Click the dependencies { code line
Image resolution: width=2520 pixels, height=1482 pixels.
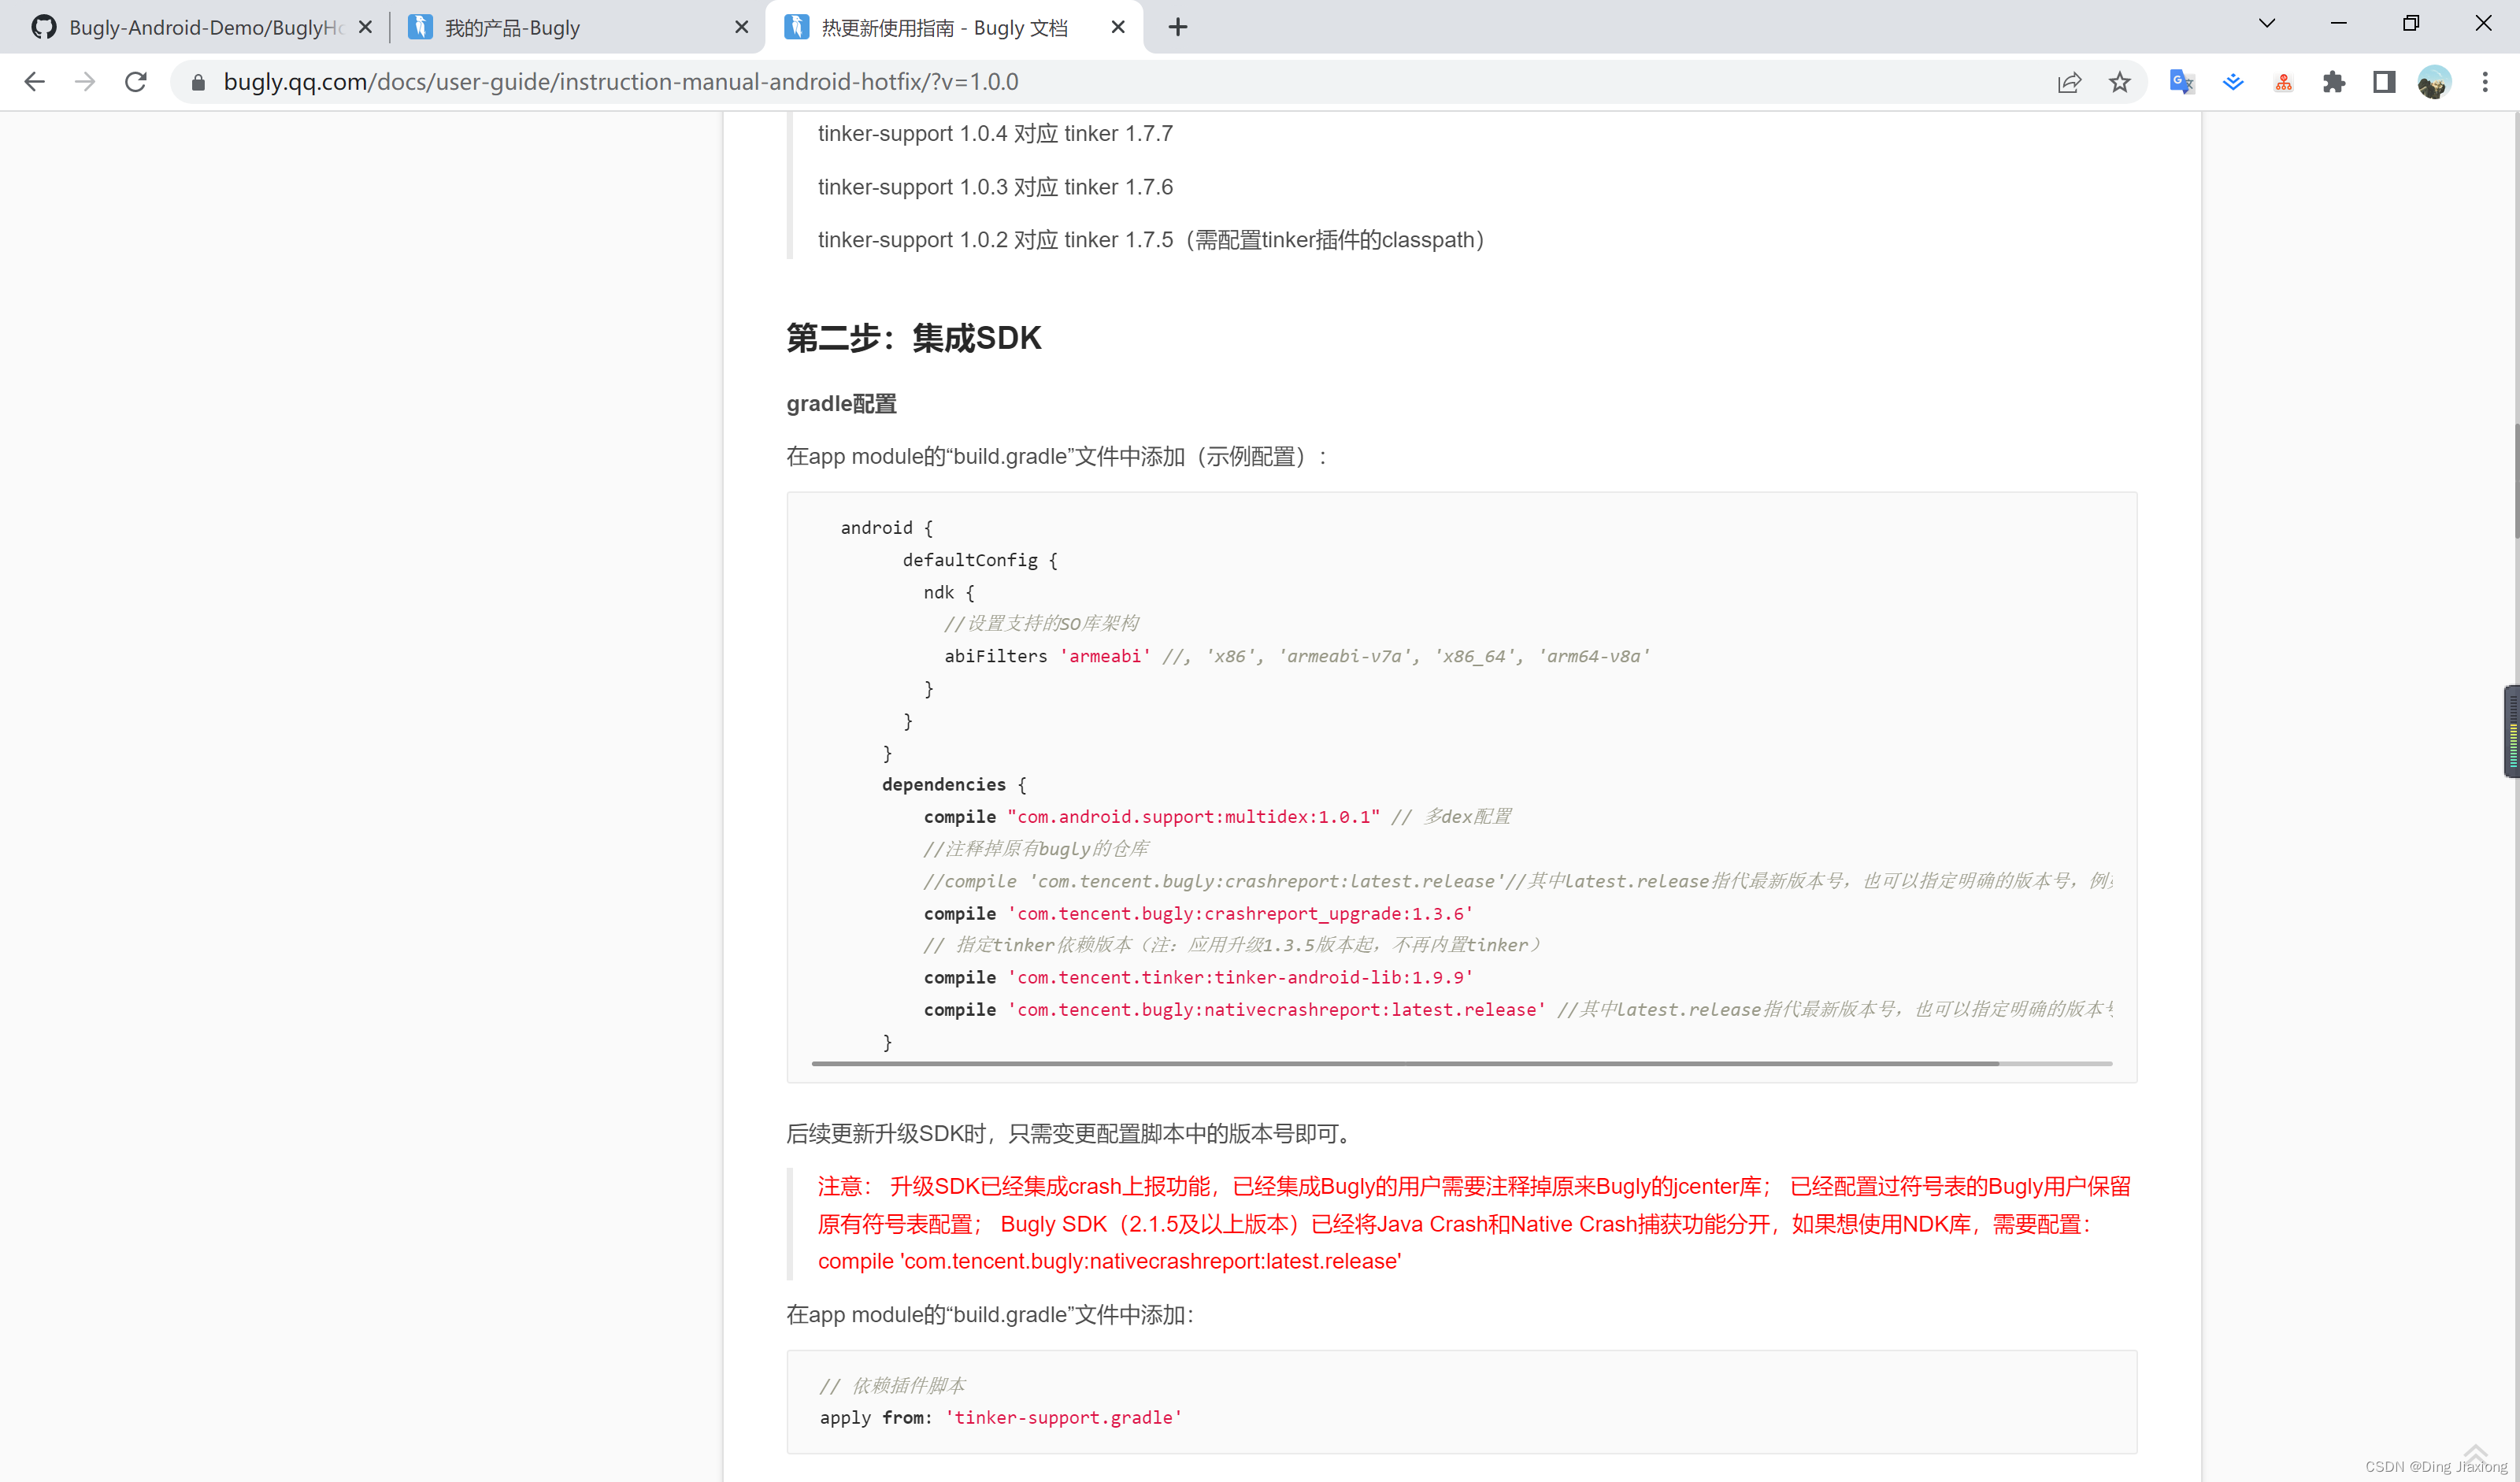[x=954, y=784]
